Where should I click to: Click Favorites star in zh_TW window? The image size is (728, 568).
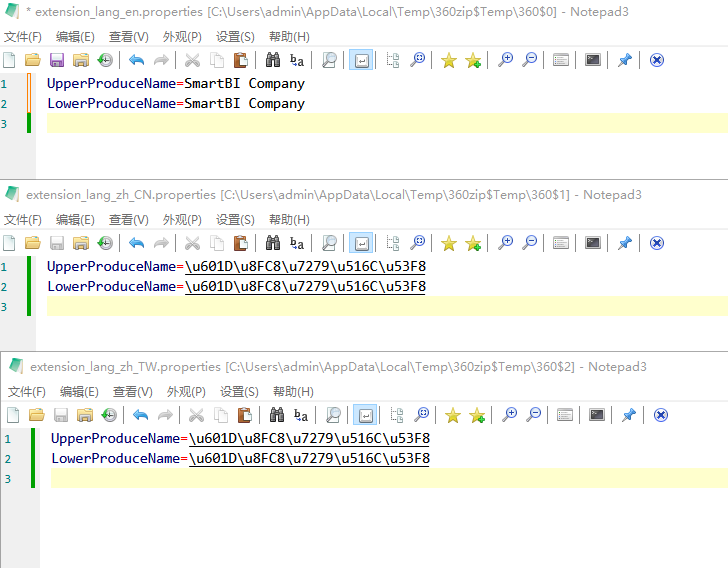click(452, 415)
